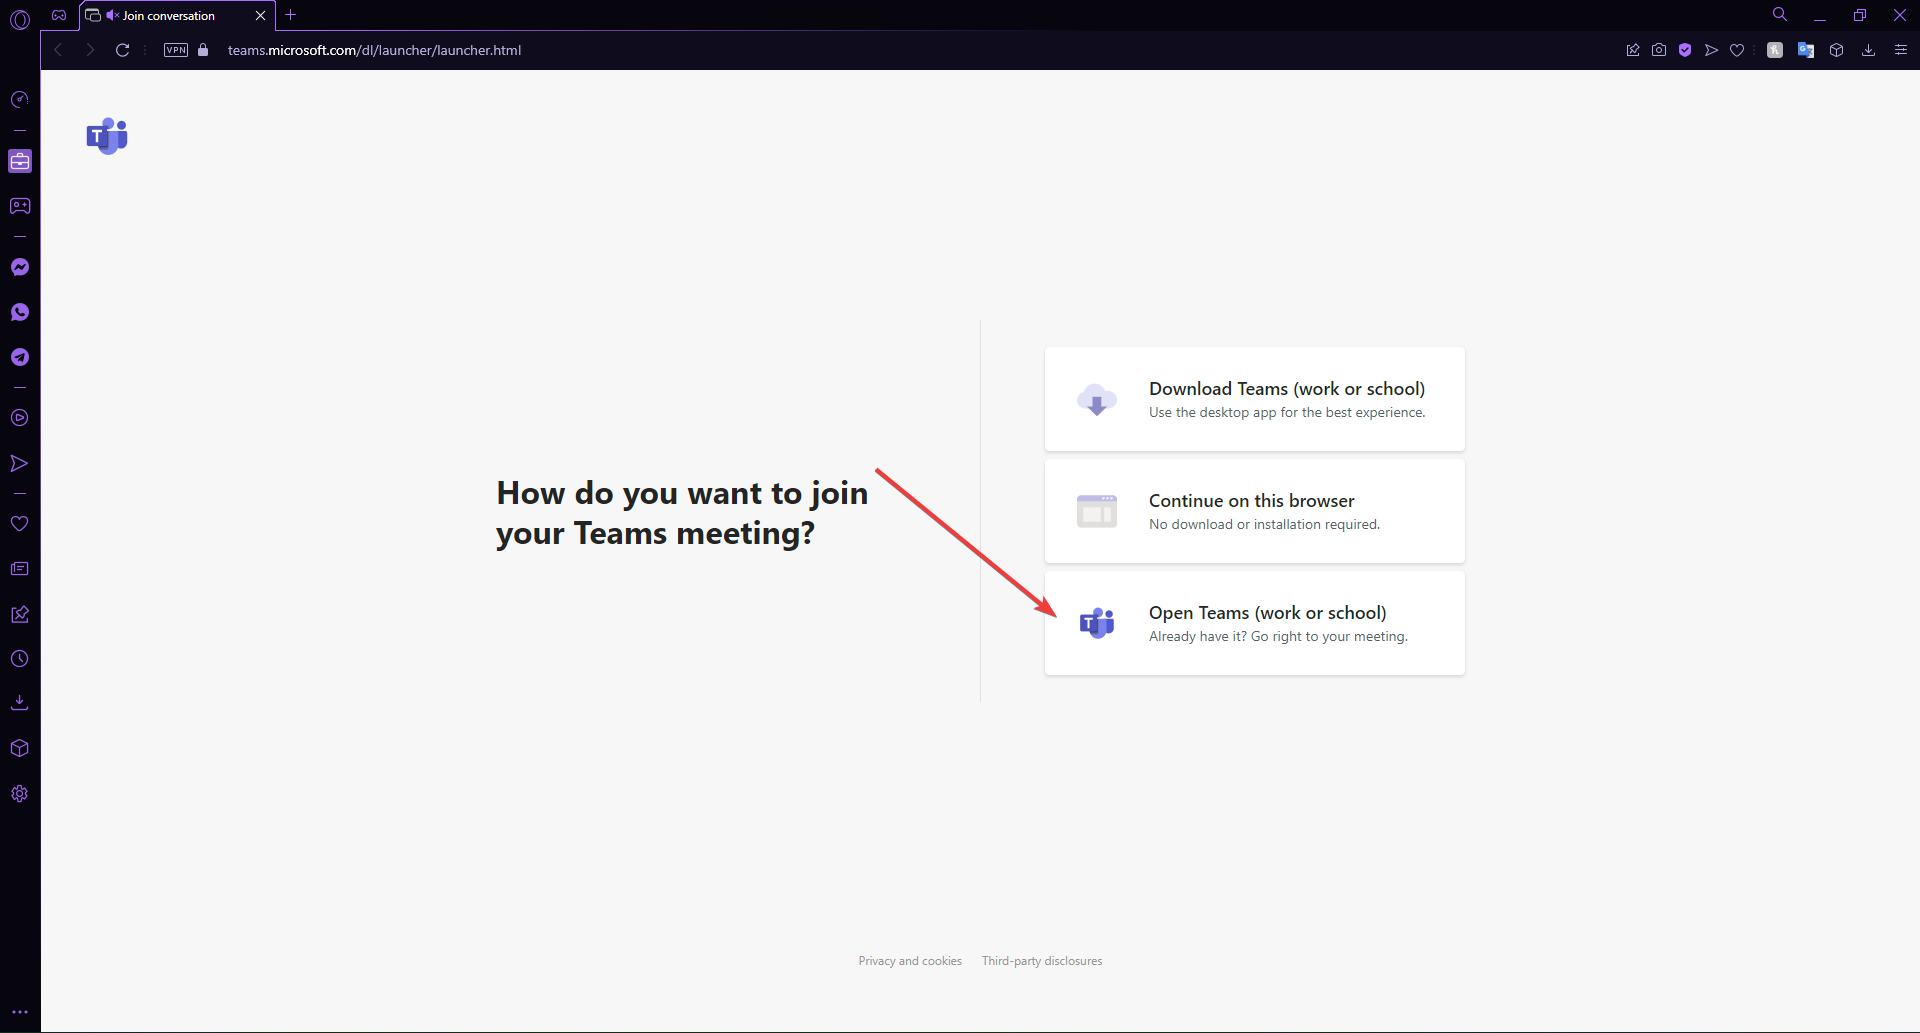The height and width of the screenshot is (1033, 1920).
Task: Unmute tab using the speaker icon
Action: 112,15
